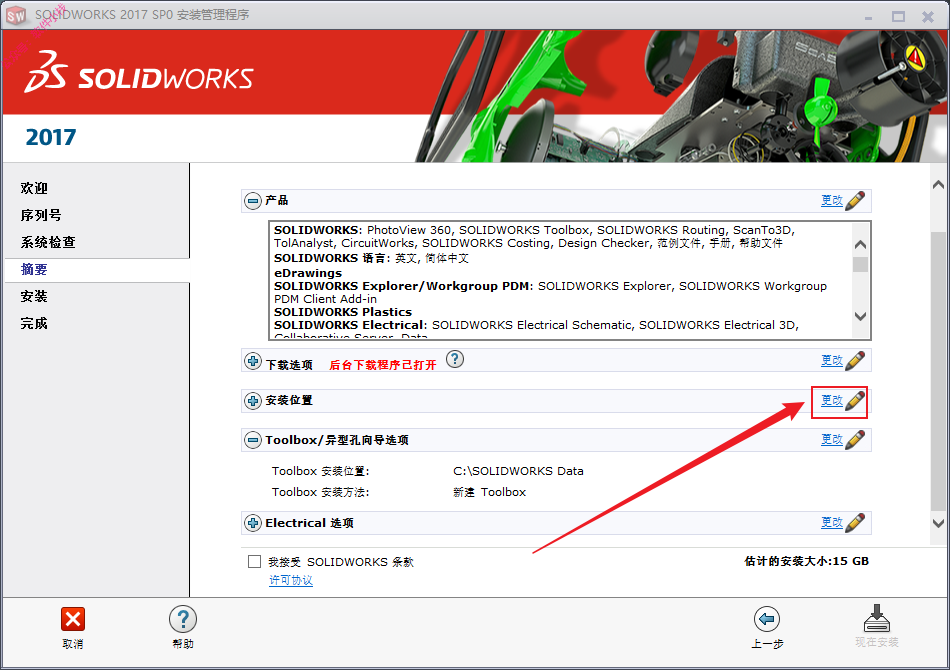The width and height of the screenshot is (950, 670).
Task: Click the 更改 link for 下载选项
Action: coord(832,360)
